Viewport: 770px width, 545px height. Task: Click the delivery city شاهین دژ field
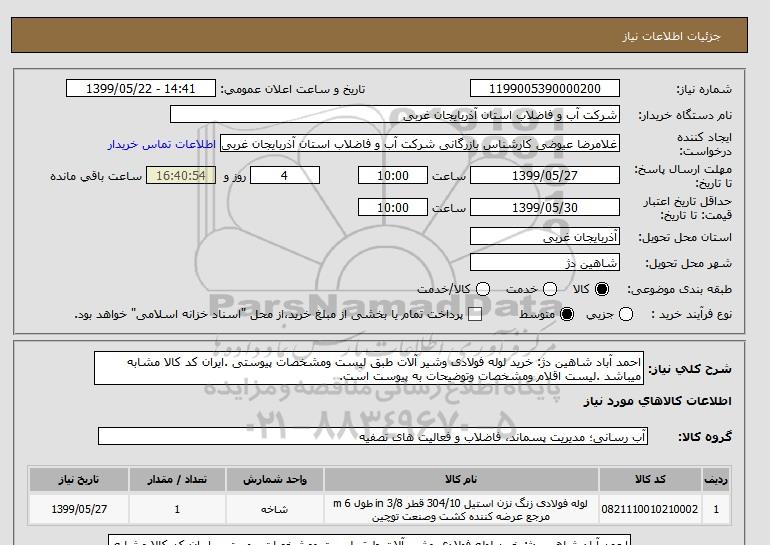pos(545,263)
